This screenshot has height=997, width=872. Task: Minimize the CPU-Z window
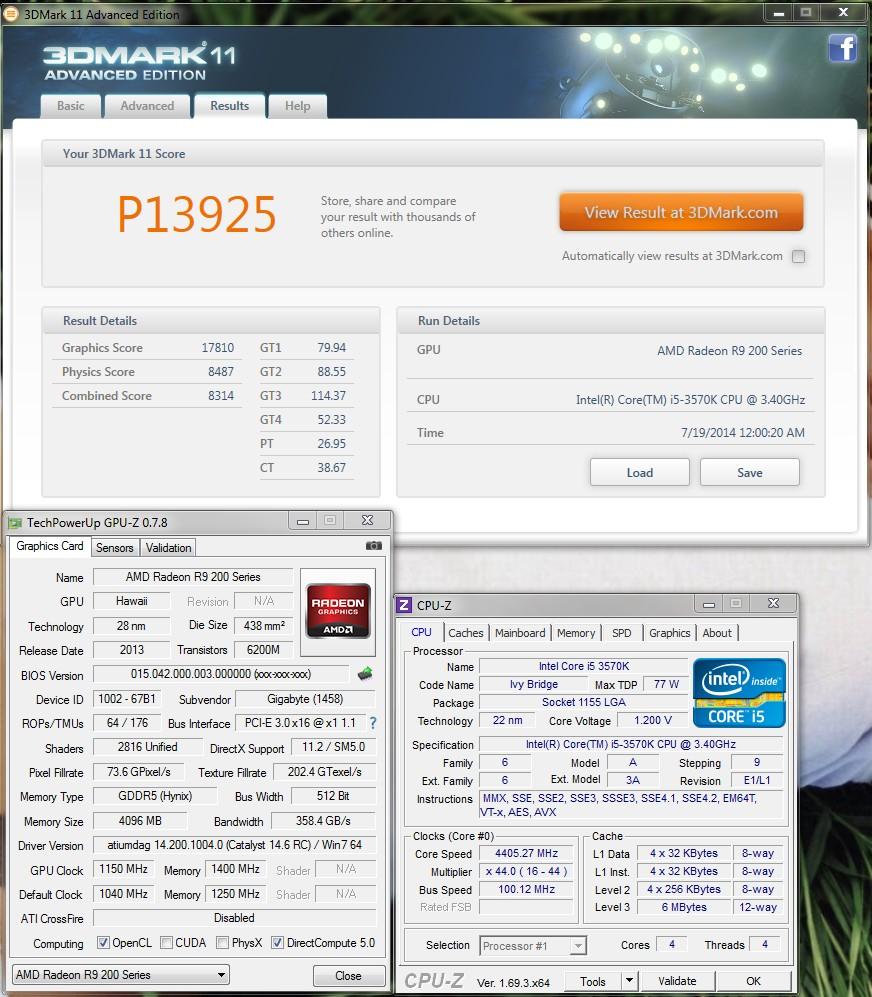tap(709, 603)
